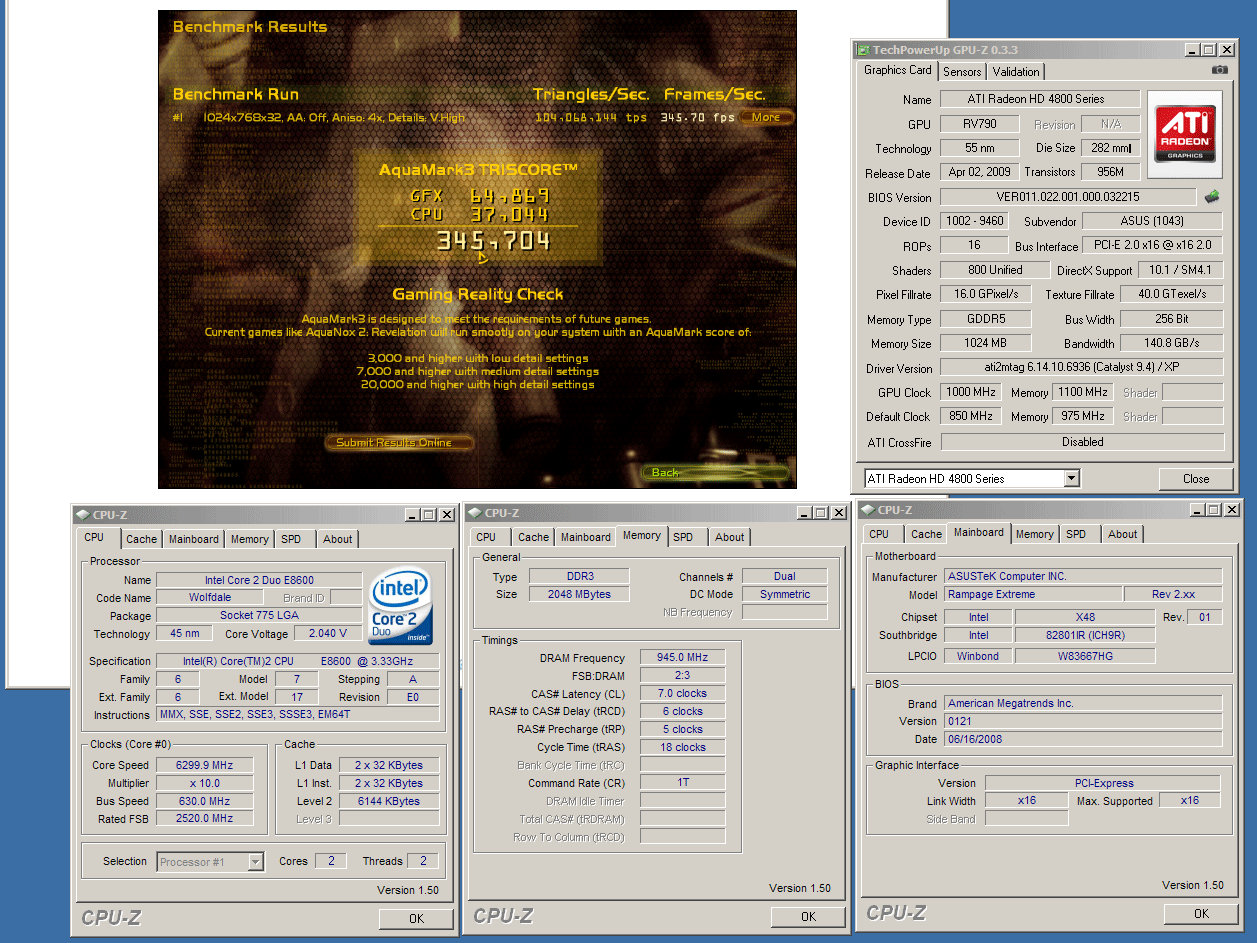
Task: Open the Processor #1 selection dropdown
Action: click(256, 862)
